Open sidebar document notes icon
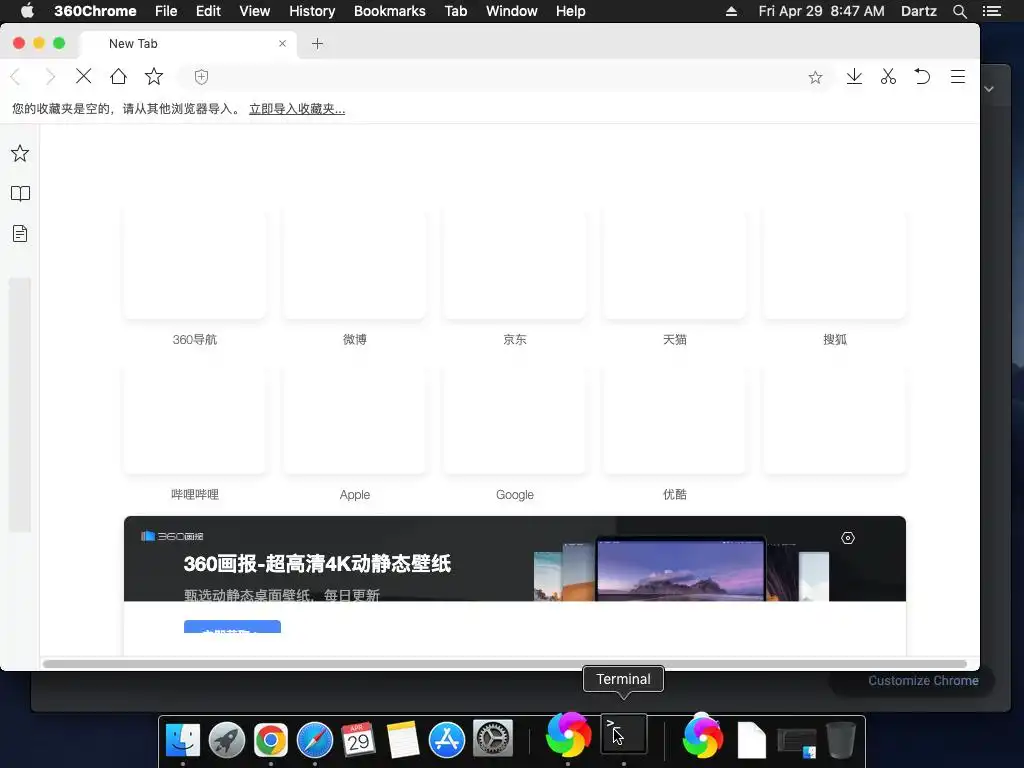Screen dimensions: 1024x768 point(20,234)
